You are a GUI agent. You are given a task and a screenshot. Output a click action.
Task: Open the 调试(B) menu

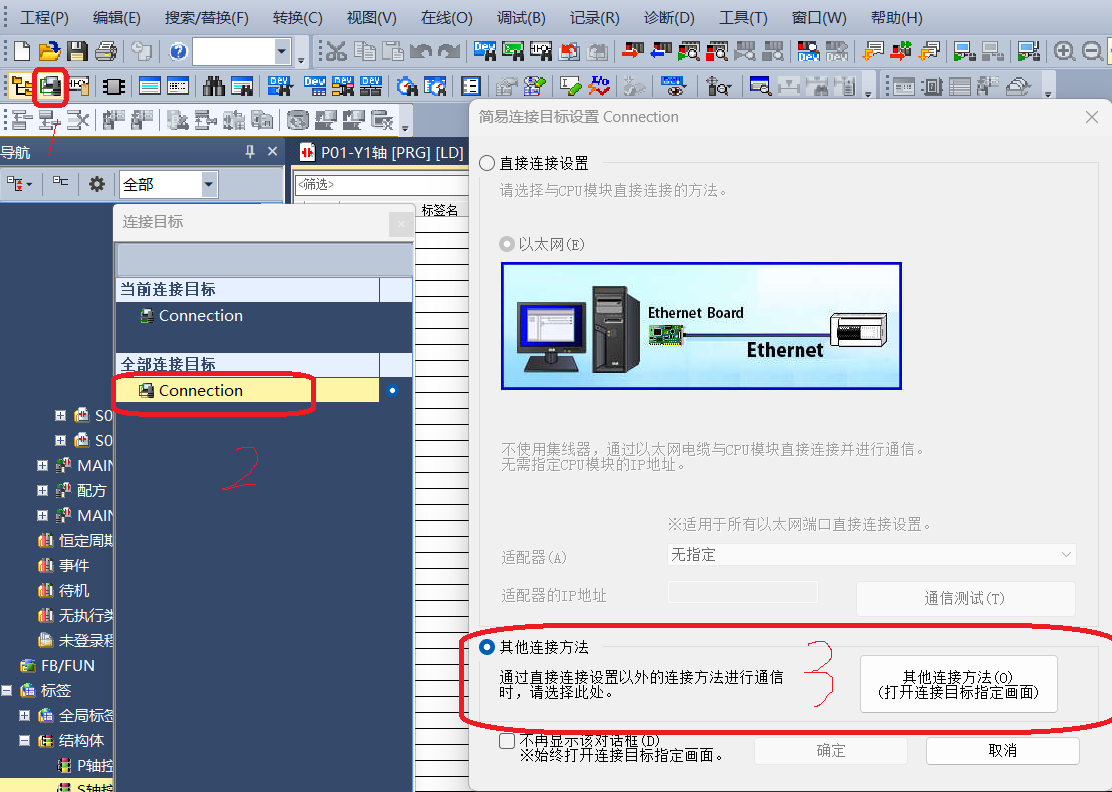coord(521,18)
